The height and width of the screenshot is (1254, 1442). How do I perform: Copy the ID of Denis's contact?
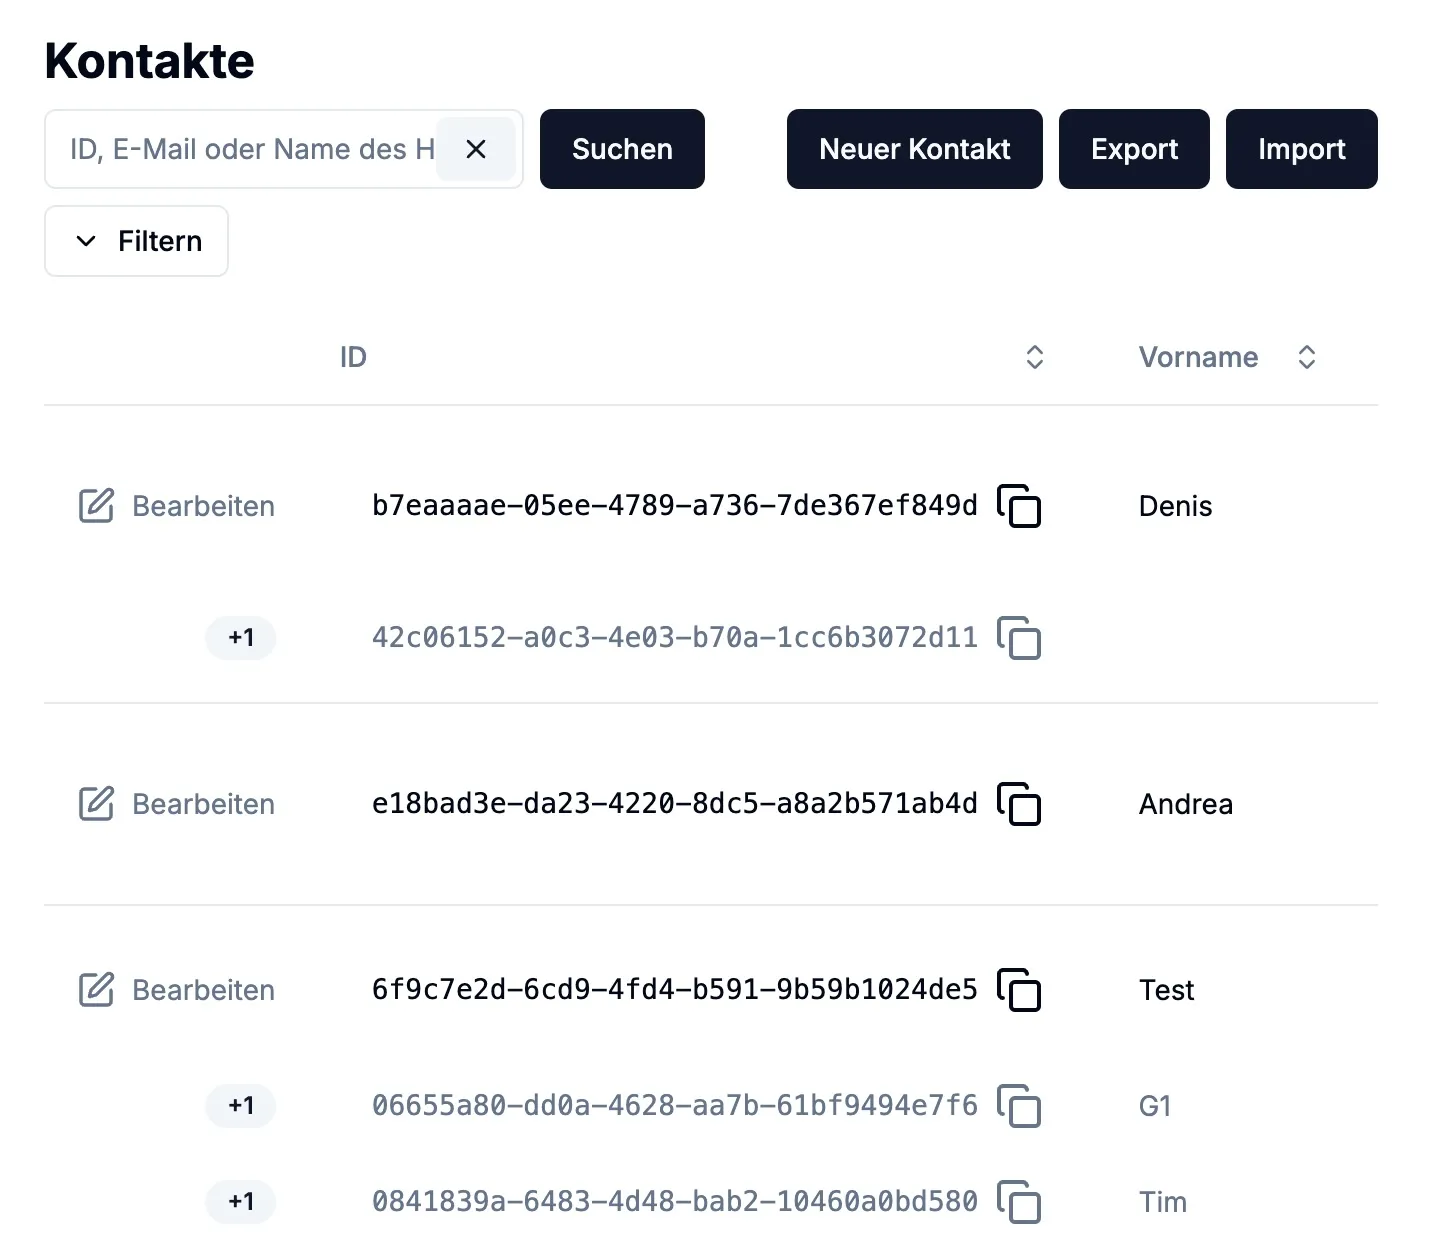pyautogui.click(x=1021, y=506)
